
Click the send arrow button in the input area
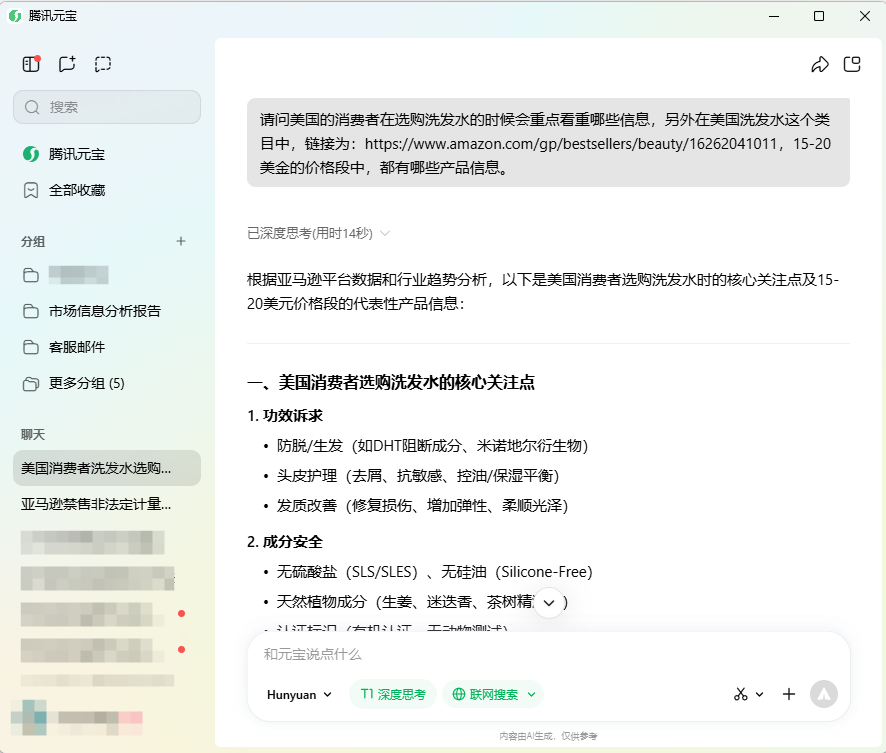(824, 694)
